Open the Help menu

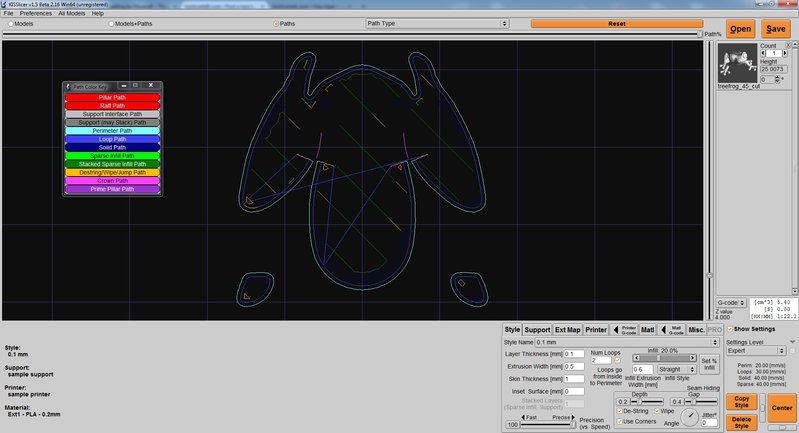97,13
